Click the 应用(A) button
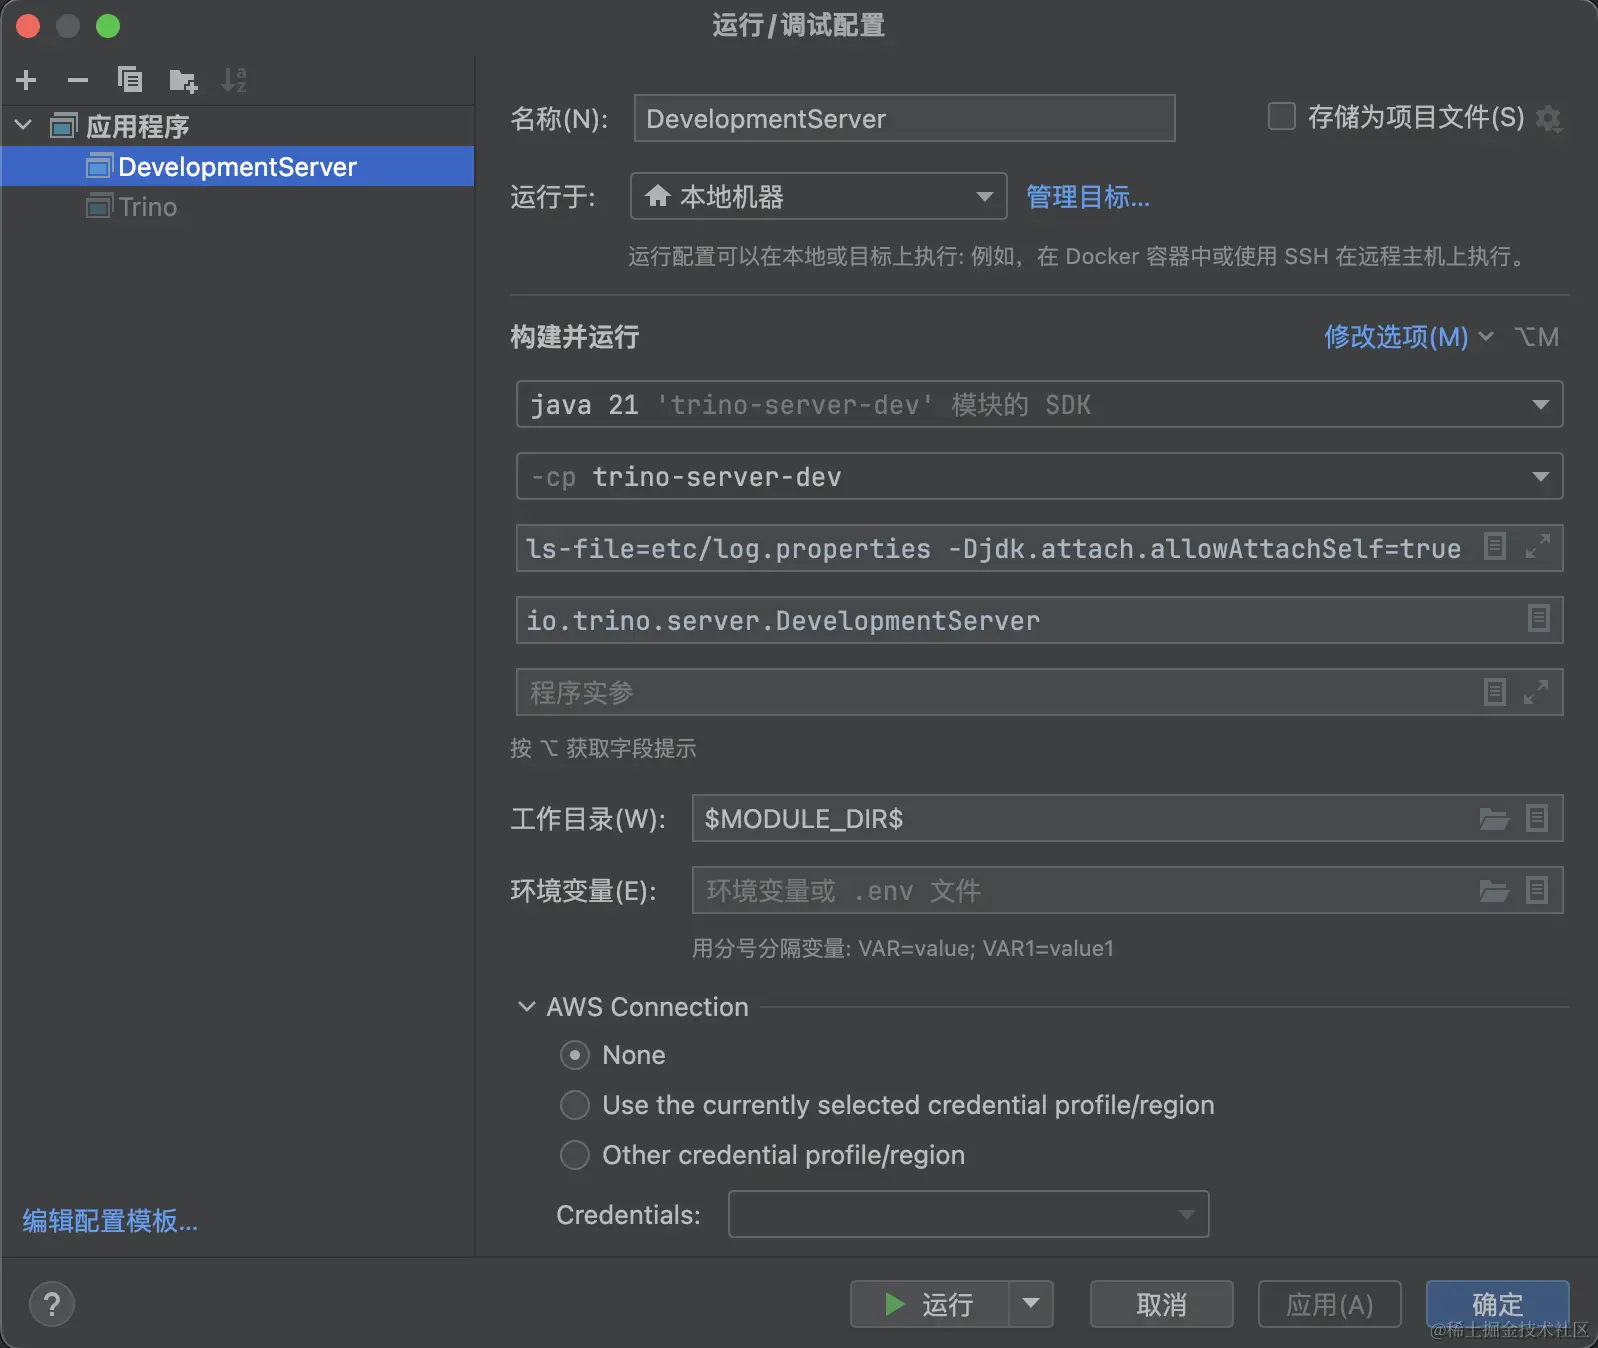The width and height of the screenshot is (1598, 1348). pyautogui.click(x=1329, y=1304)
